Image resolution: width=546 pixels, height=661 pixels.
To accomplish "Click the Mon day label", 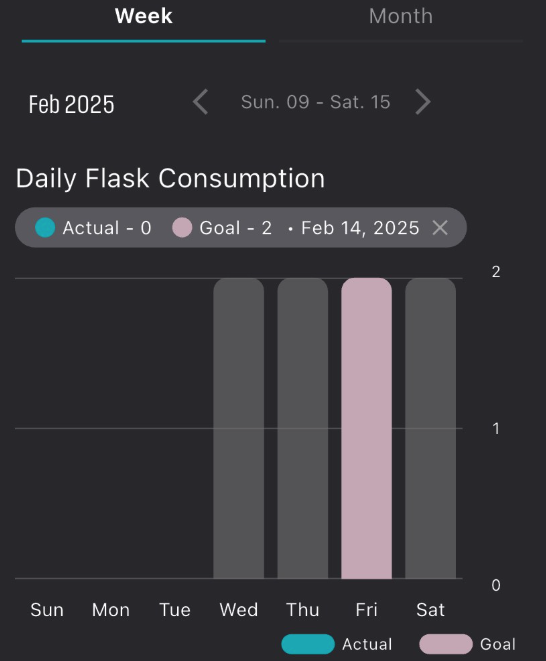I will (111, 610).
